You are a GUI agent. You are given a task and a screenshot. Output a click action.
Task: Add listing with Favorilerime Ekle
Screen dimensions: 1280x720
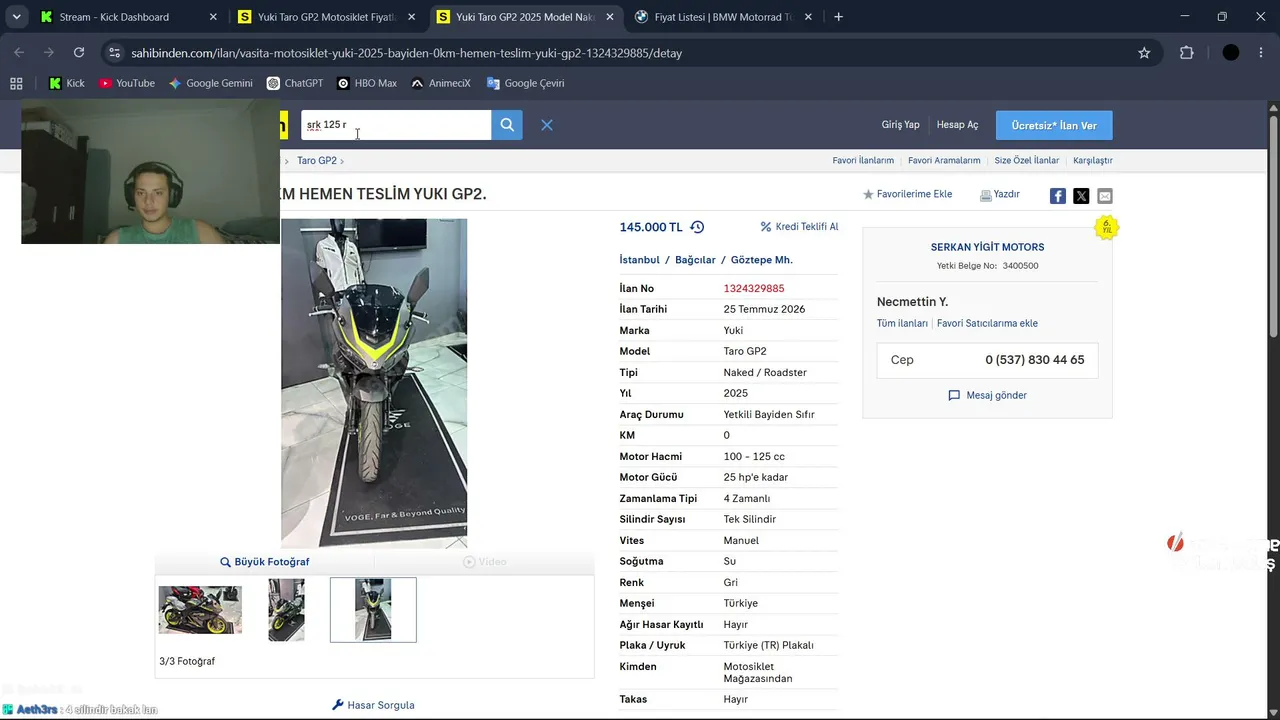[x=908, y=194]
